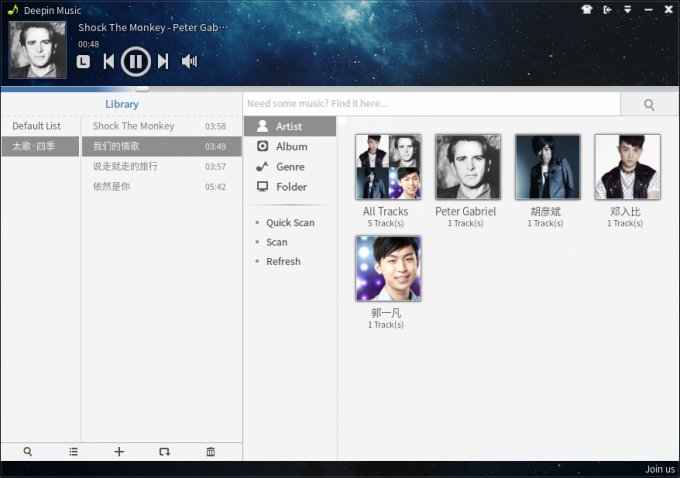Open the Peter Gabriel artist thumbnail
This screenshot has width=680, height=478.
coord(468,167)
